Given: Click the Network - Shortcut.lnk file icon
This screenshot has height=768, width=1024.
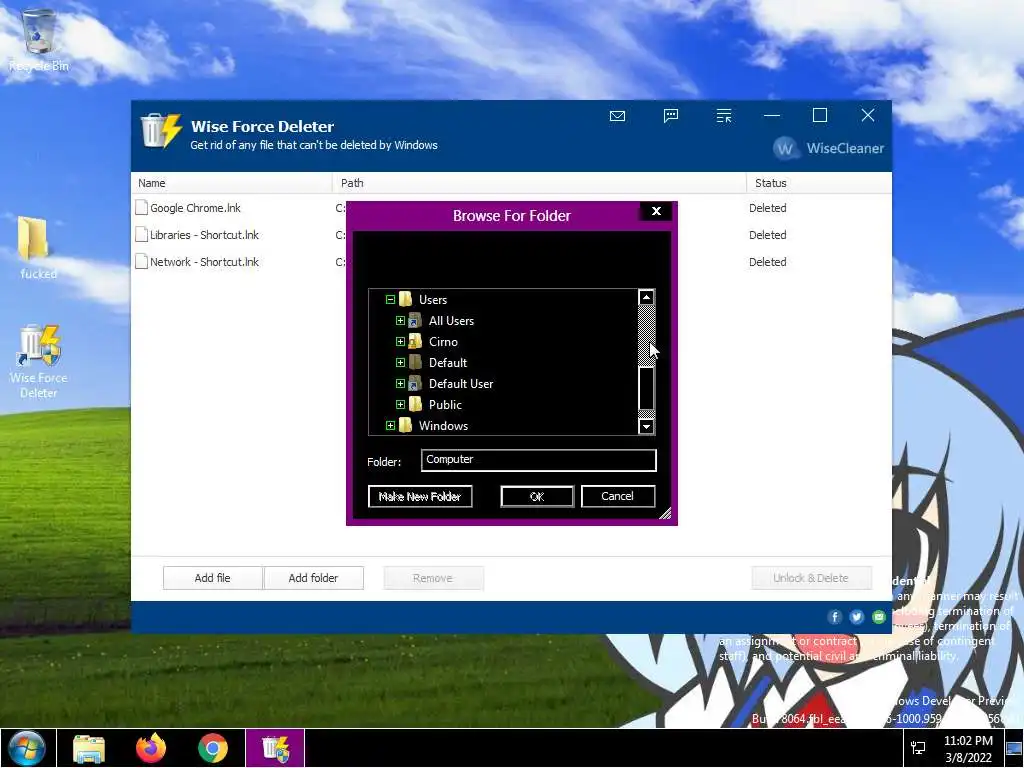Looking at the screenshot, I should [x=141, y=262].
